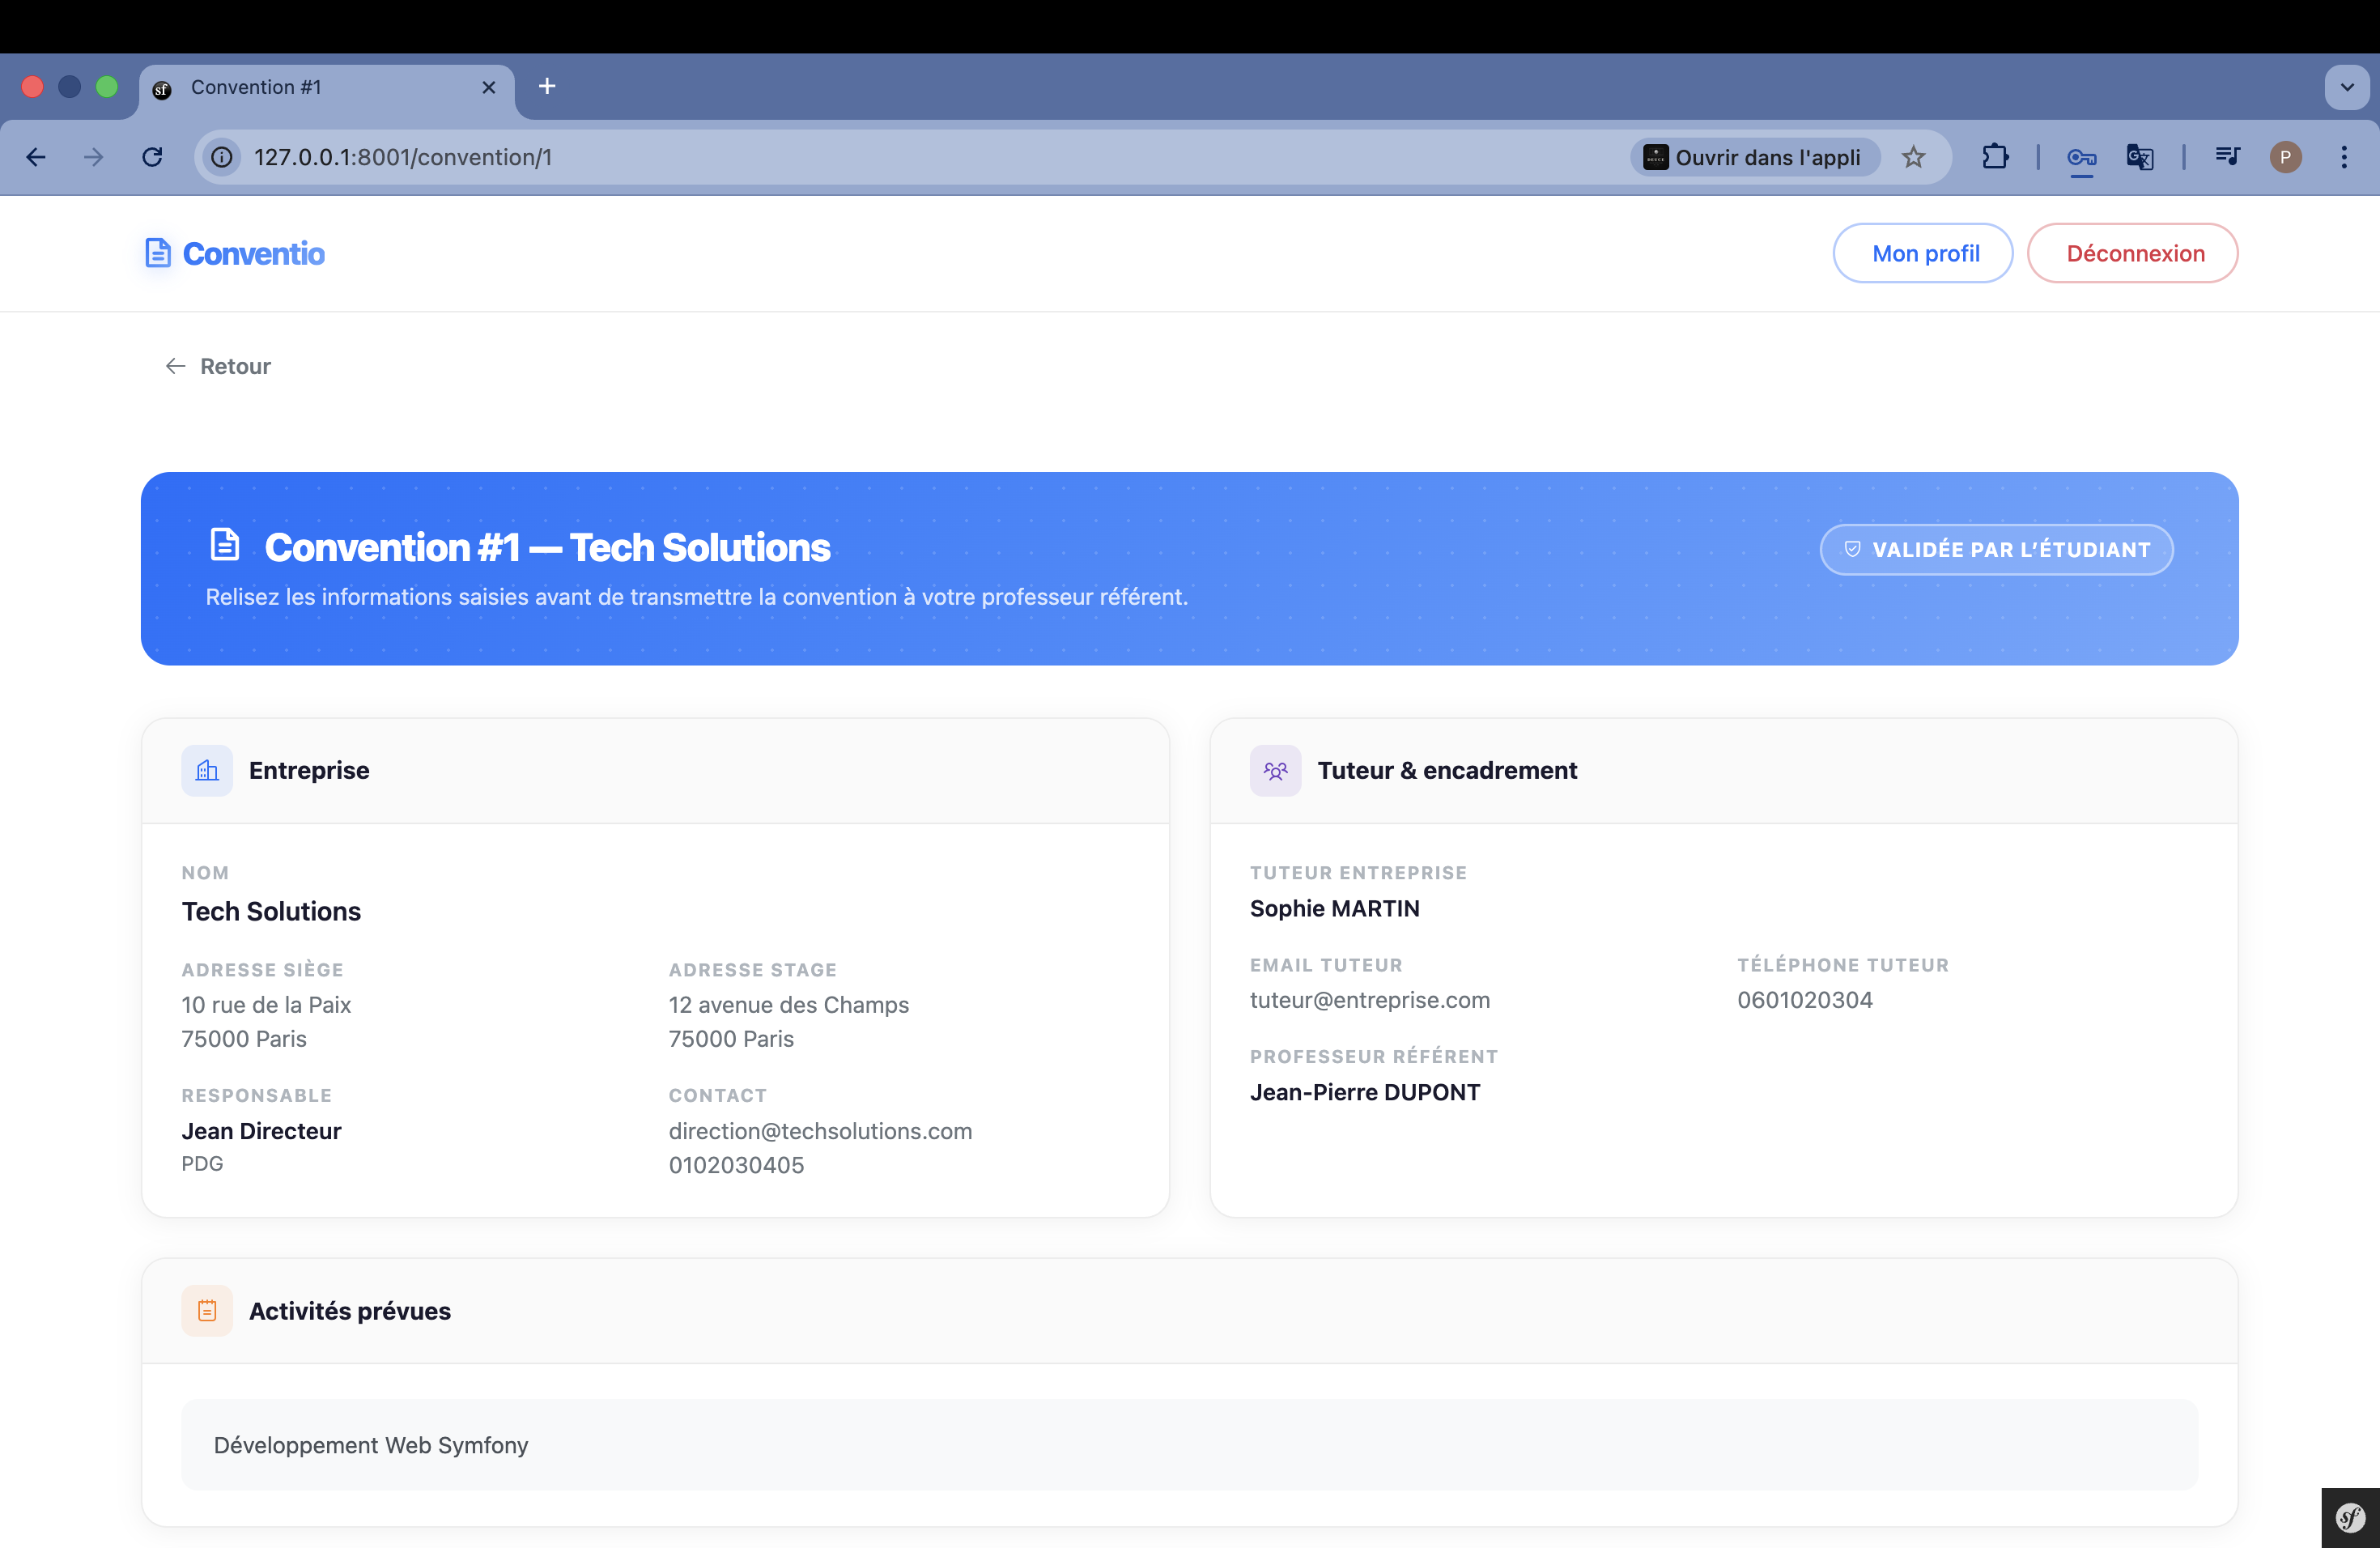The height and width of the screenshot is (1548, 2380).
Task: Click the Mon profil button
Action: tap(1924, 253)
